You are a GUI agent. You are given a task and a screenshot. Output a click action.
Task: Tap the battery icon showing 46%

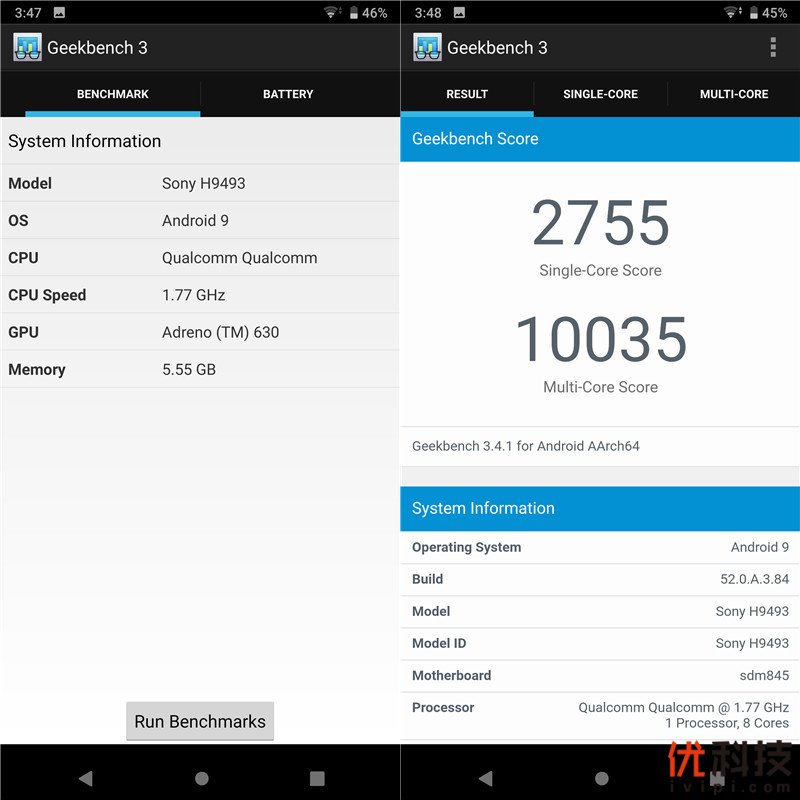[354, 13]
